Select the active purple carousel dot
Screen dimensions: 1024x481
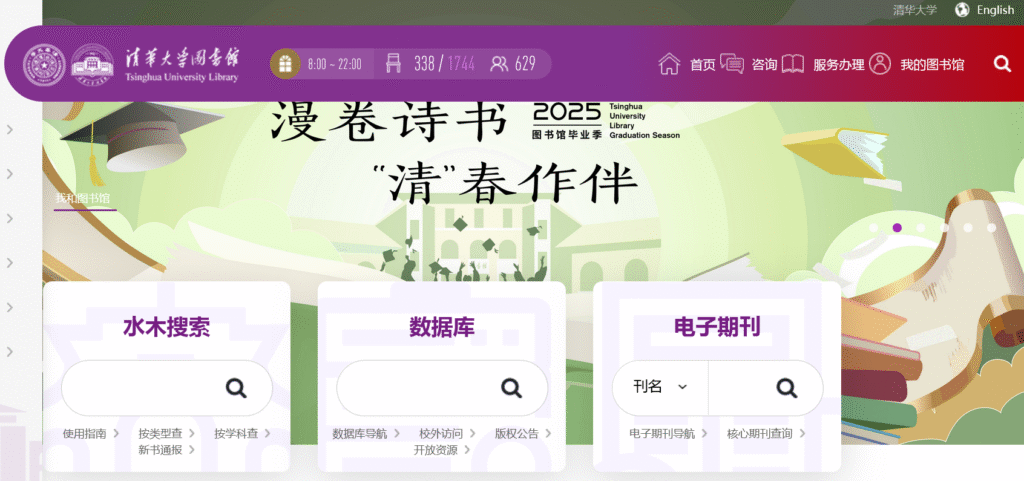click(x=897, y=228)
